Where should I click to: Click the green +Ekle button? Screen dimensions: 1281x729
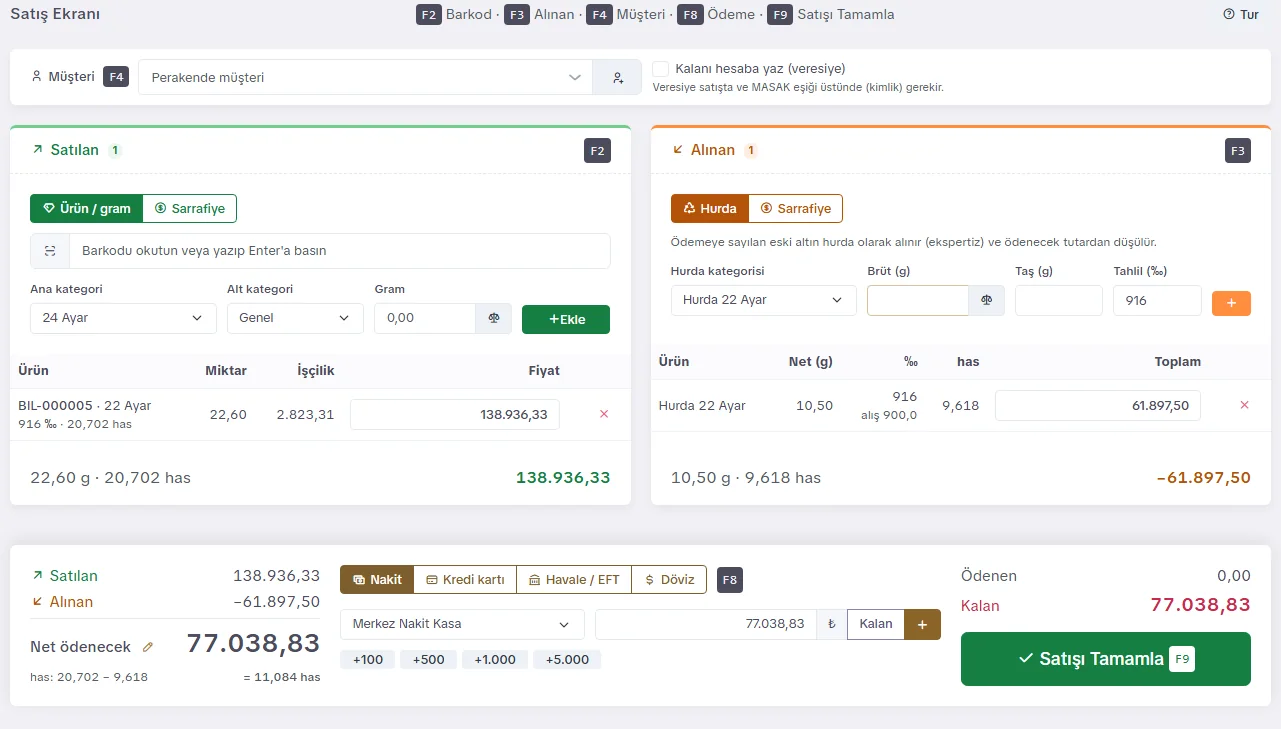[566, 319]
